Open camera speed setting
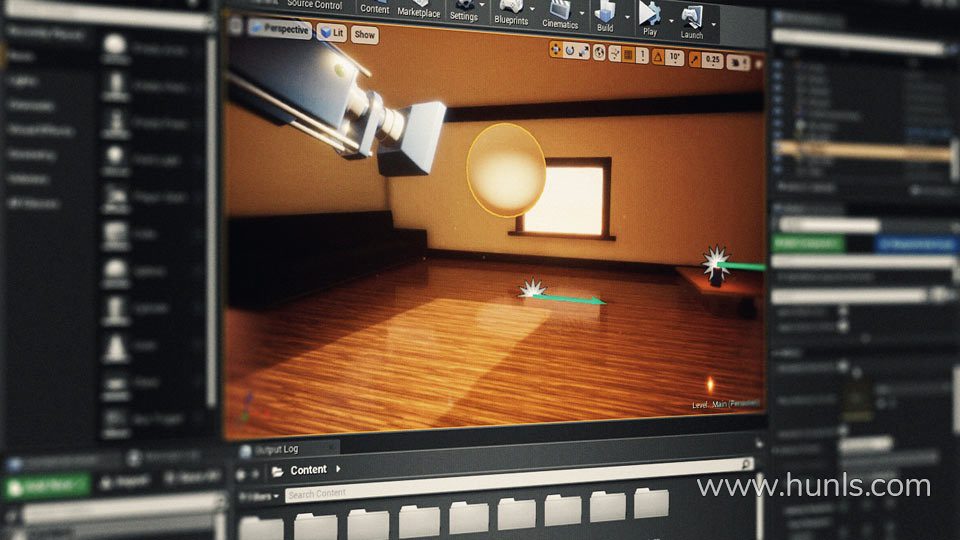This screenshot has width=960, height=540. click(x=738, y=62)
